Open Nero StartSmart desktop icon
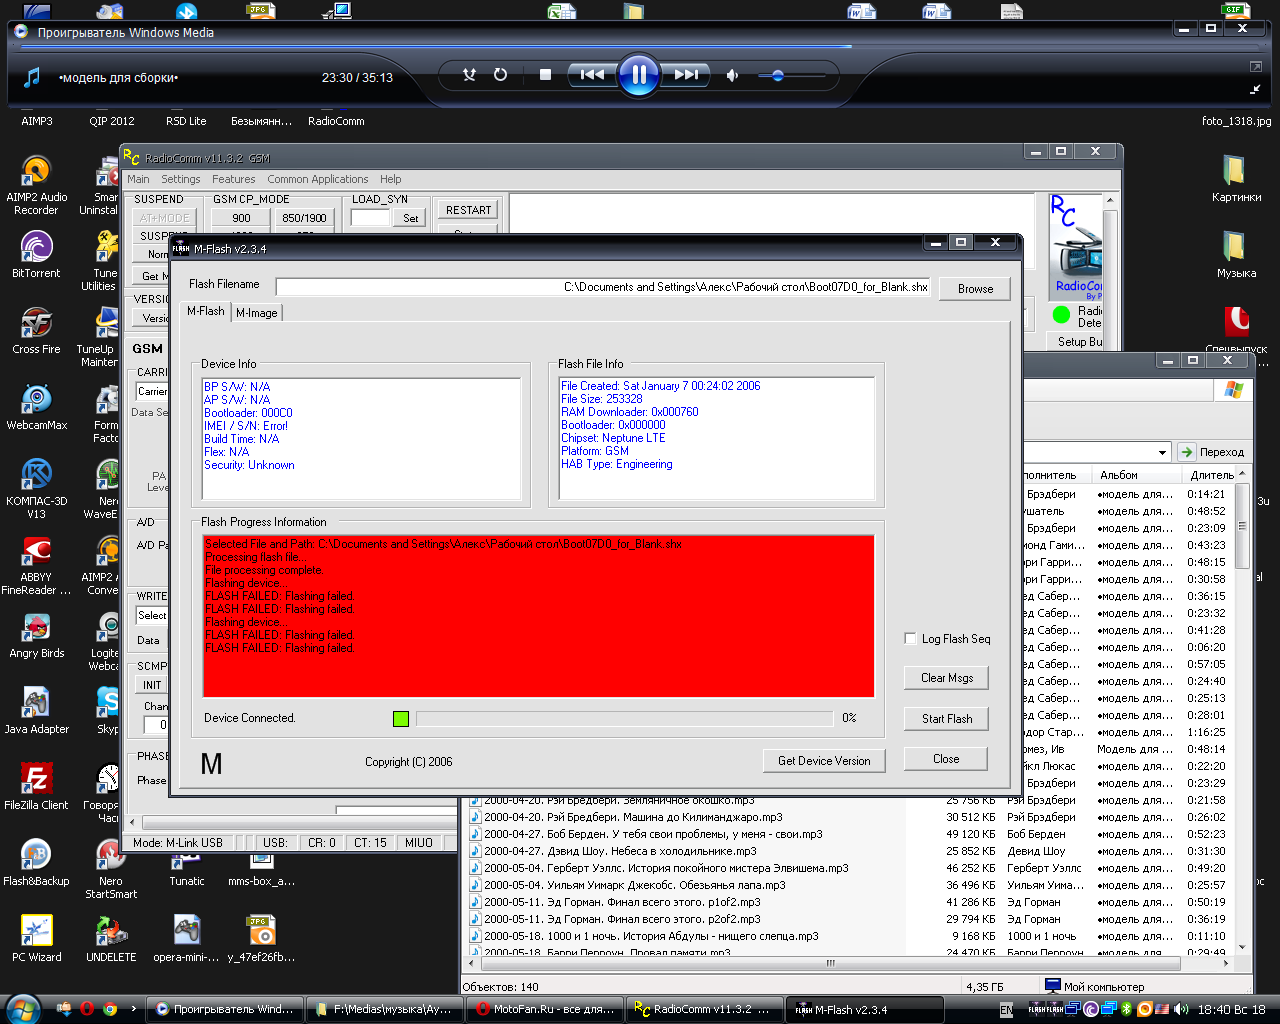 click(111, 870)
